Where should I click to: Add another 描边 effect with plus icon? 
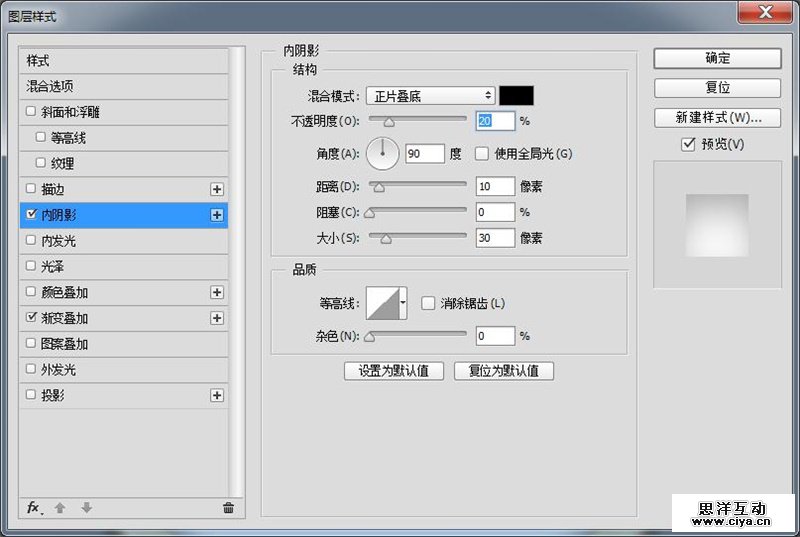point(217,189)
